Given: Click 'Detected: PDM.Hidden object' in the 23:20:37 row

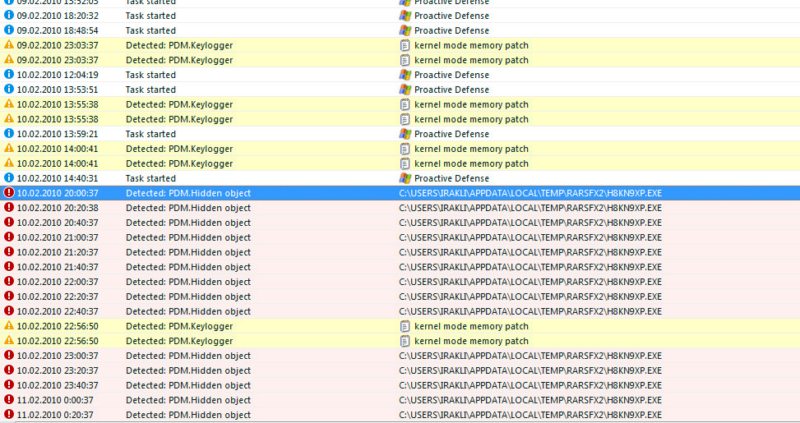Looking at the screenshot, I should tap(188, 371).
